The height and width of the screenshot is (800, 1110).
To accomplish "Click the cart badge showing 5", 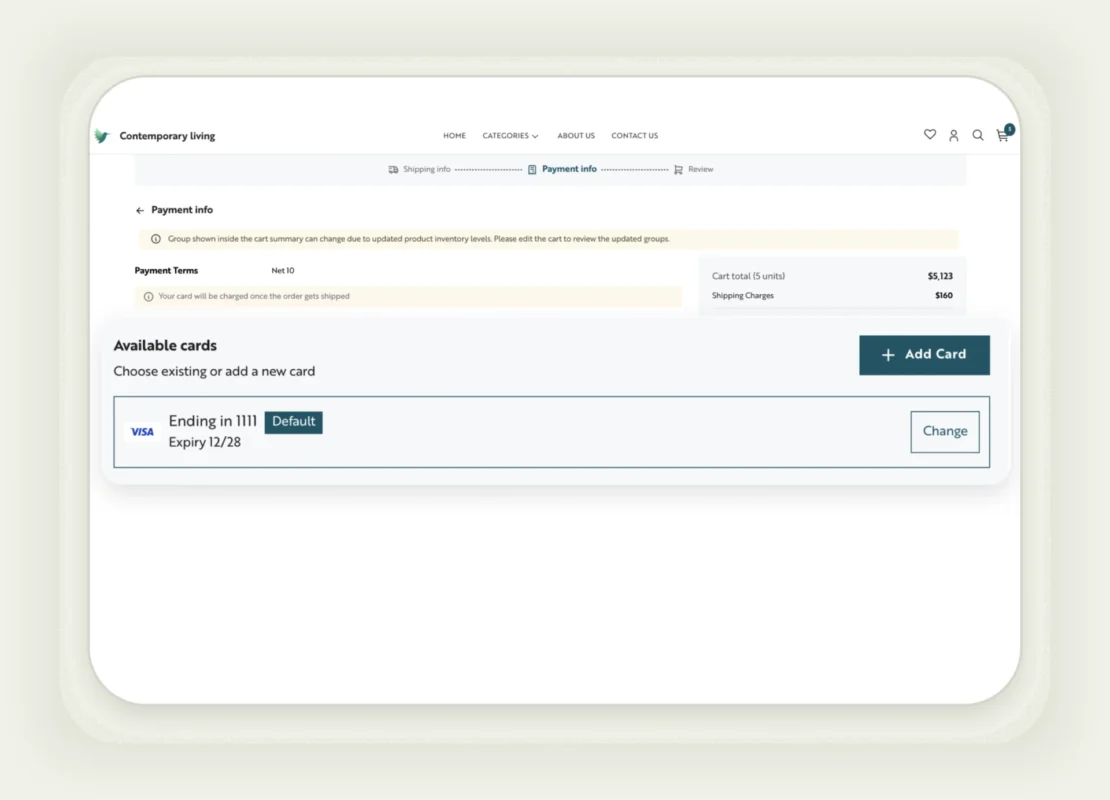I will click(1009, 128).
